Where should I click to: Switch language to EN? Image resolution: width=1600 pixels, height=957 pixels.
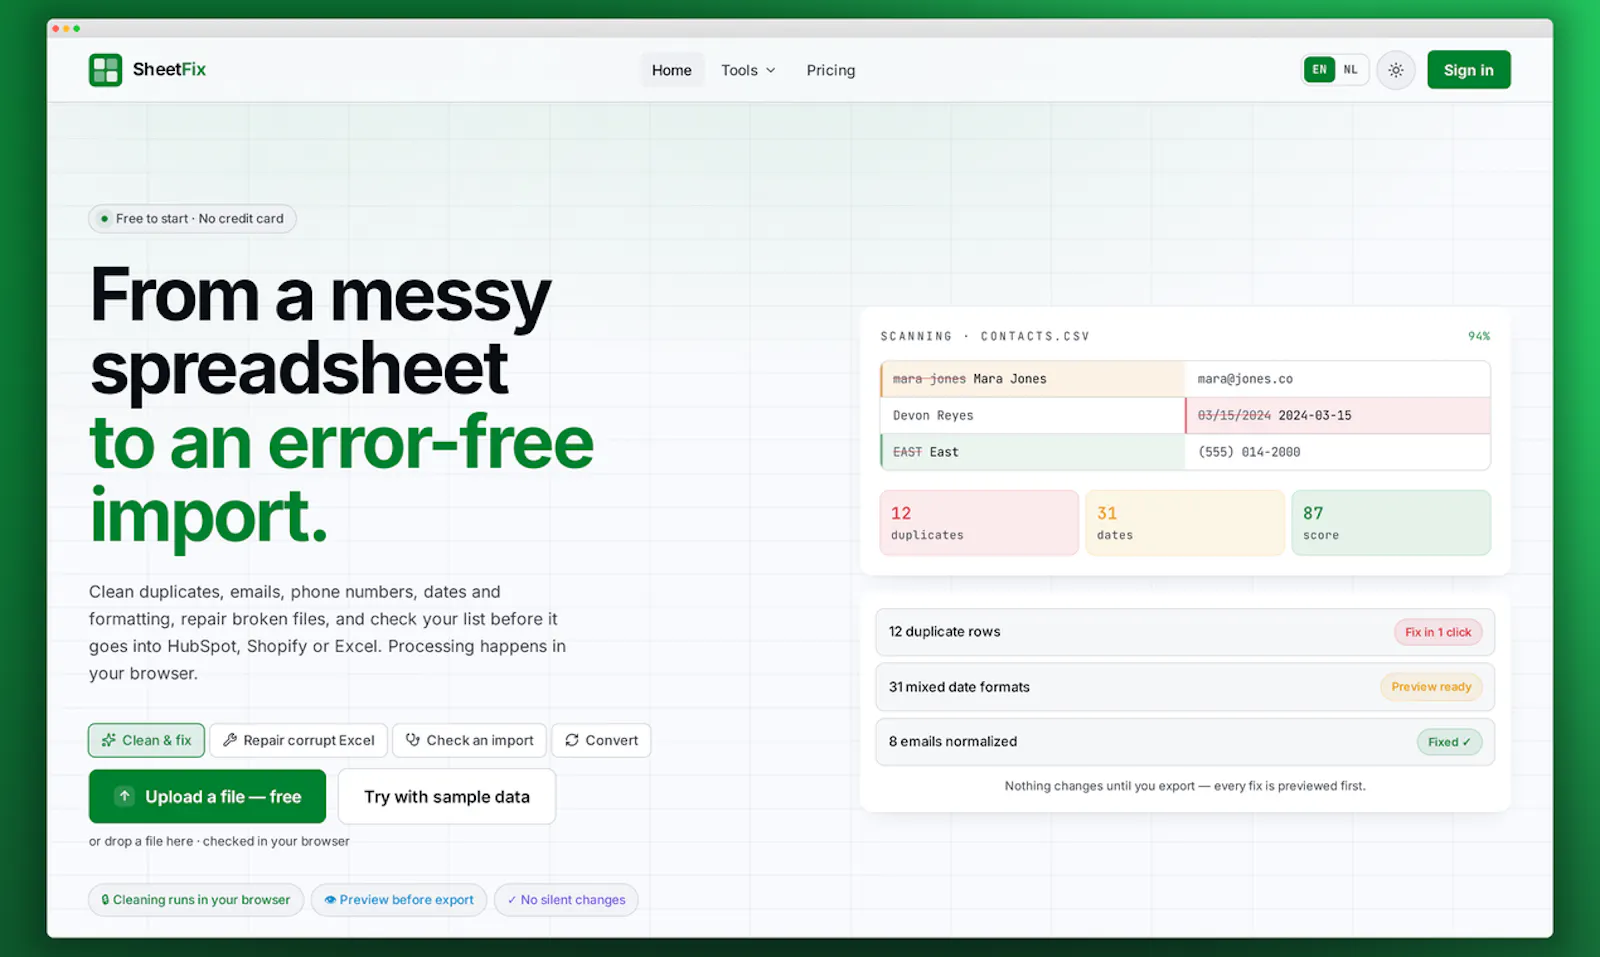1319,70
